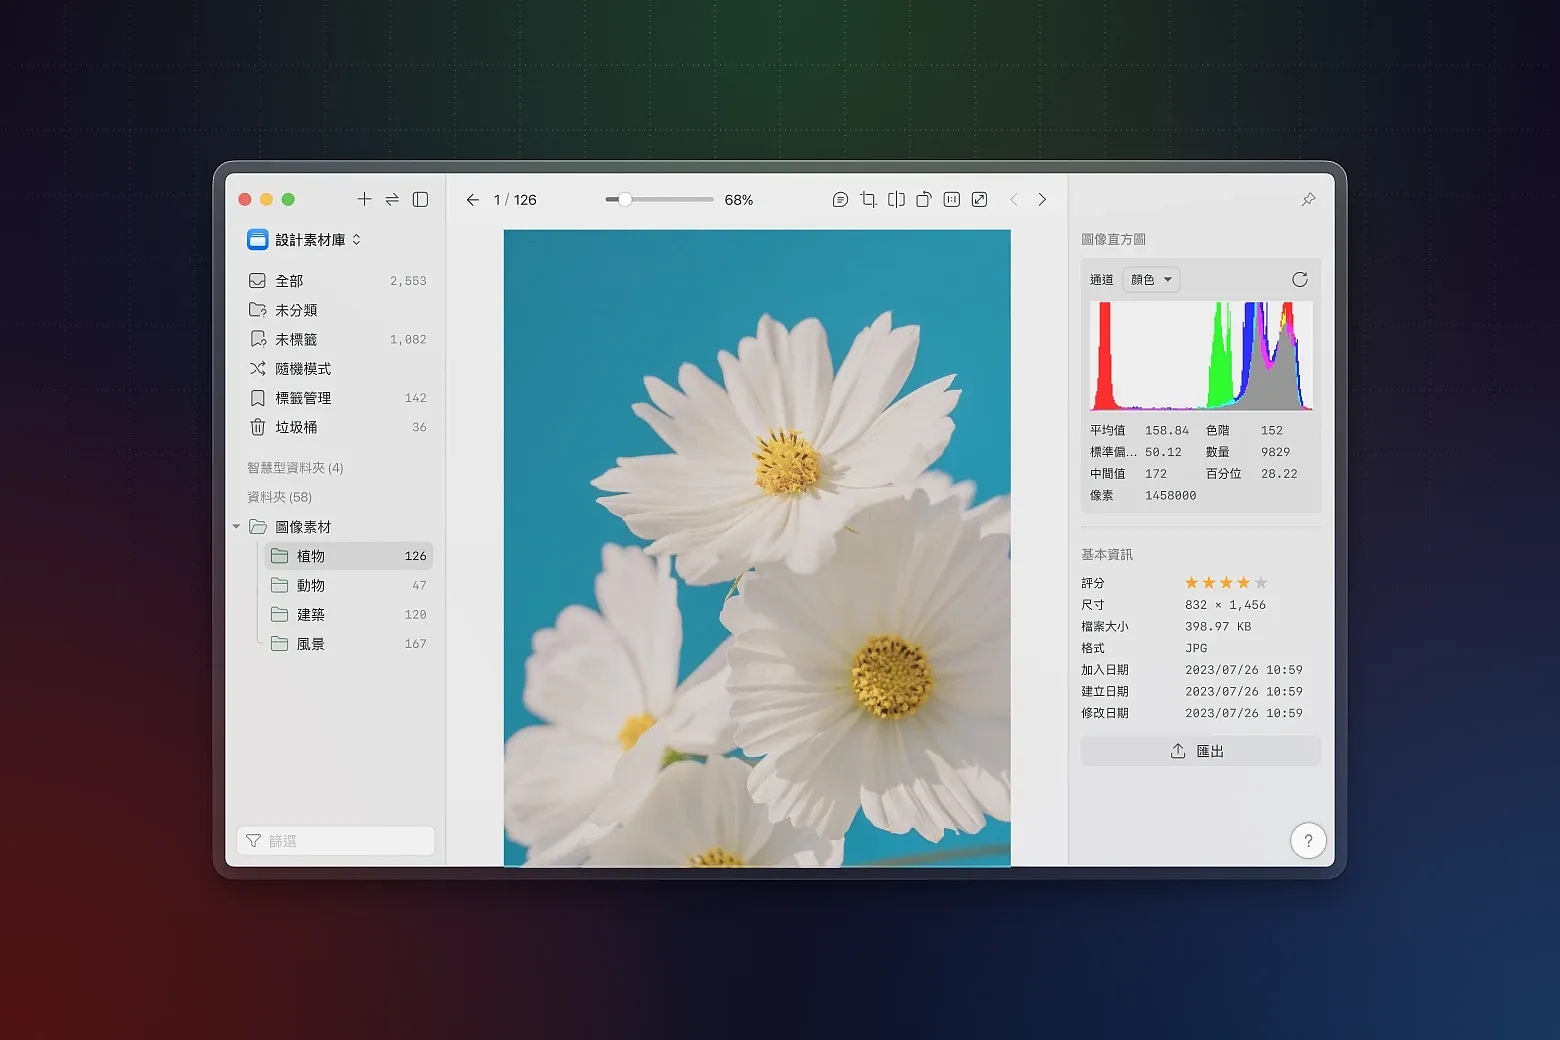This screenshot has width=1560, height=1040.
Task: Open the 垃圾桶 trash
Action: click(x=338, y=427)
